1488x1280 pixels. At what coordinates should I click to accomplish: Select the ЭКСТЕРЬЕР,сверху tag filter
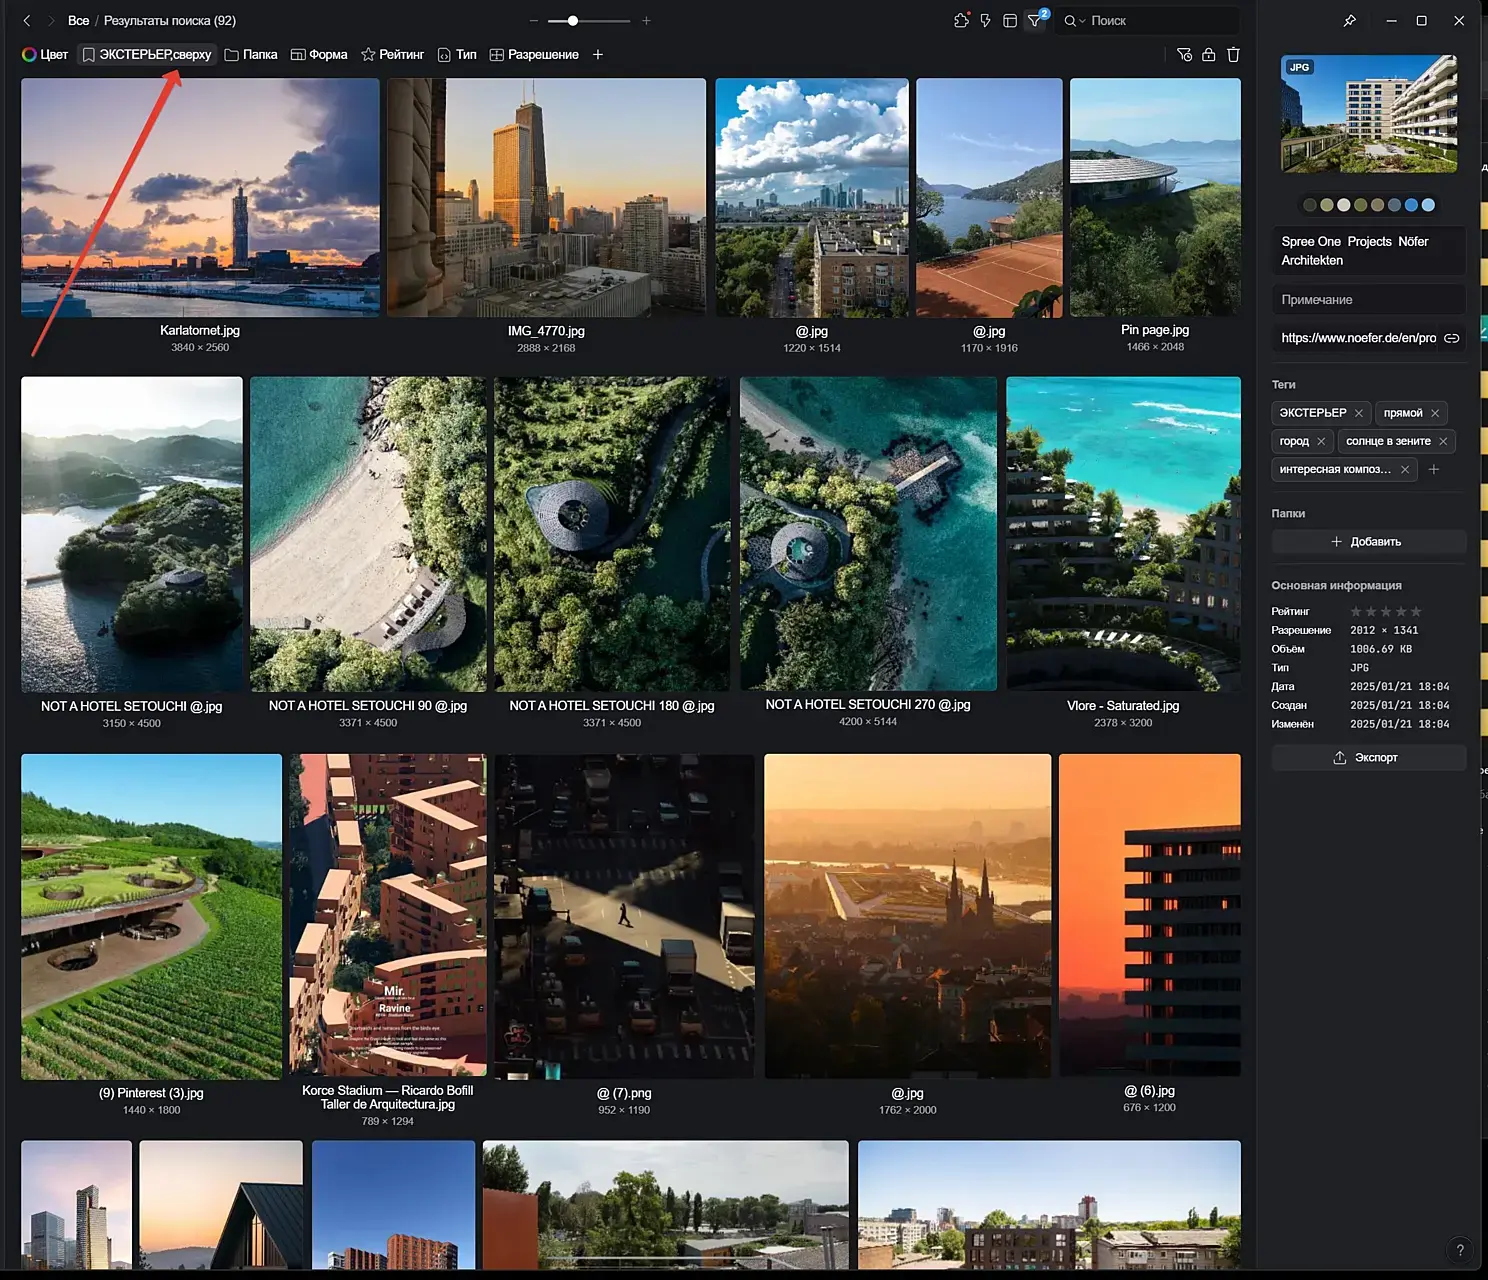(x=147, y=55)
